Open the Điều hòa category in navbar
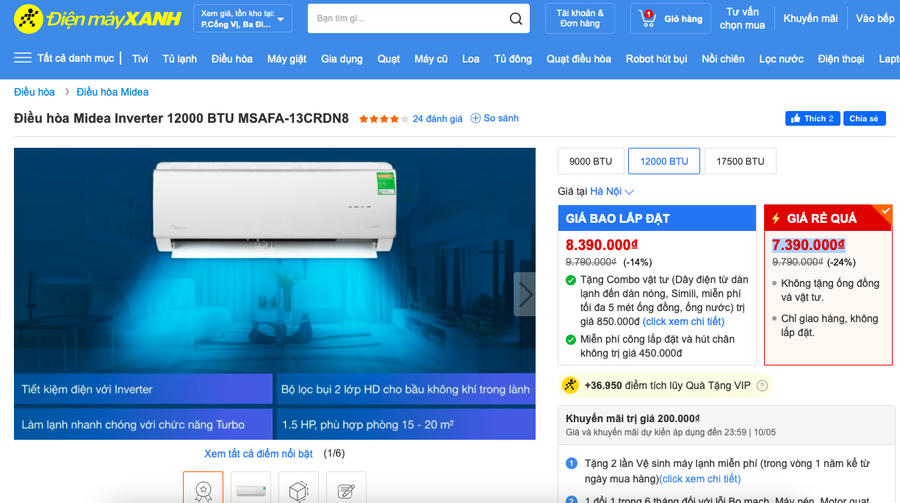 [x=232, y=59]
